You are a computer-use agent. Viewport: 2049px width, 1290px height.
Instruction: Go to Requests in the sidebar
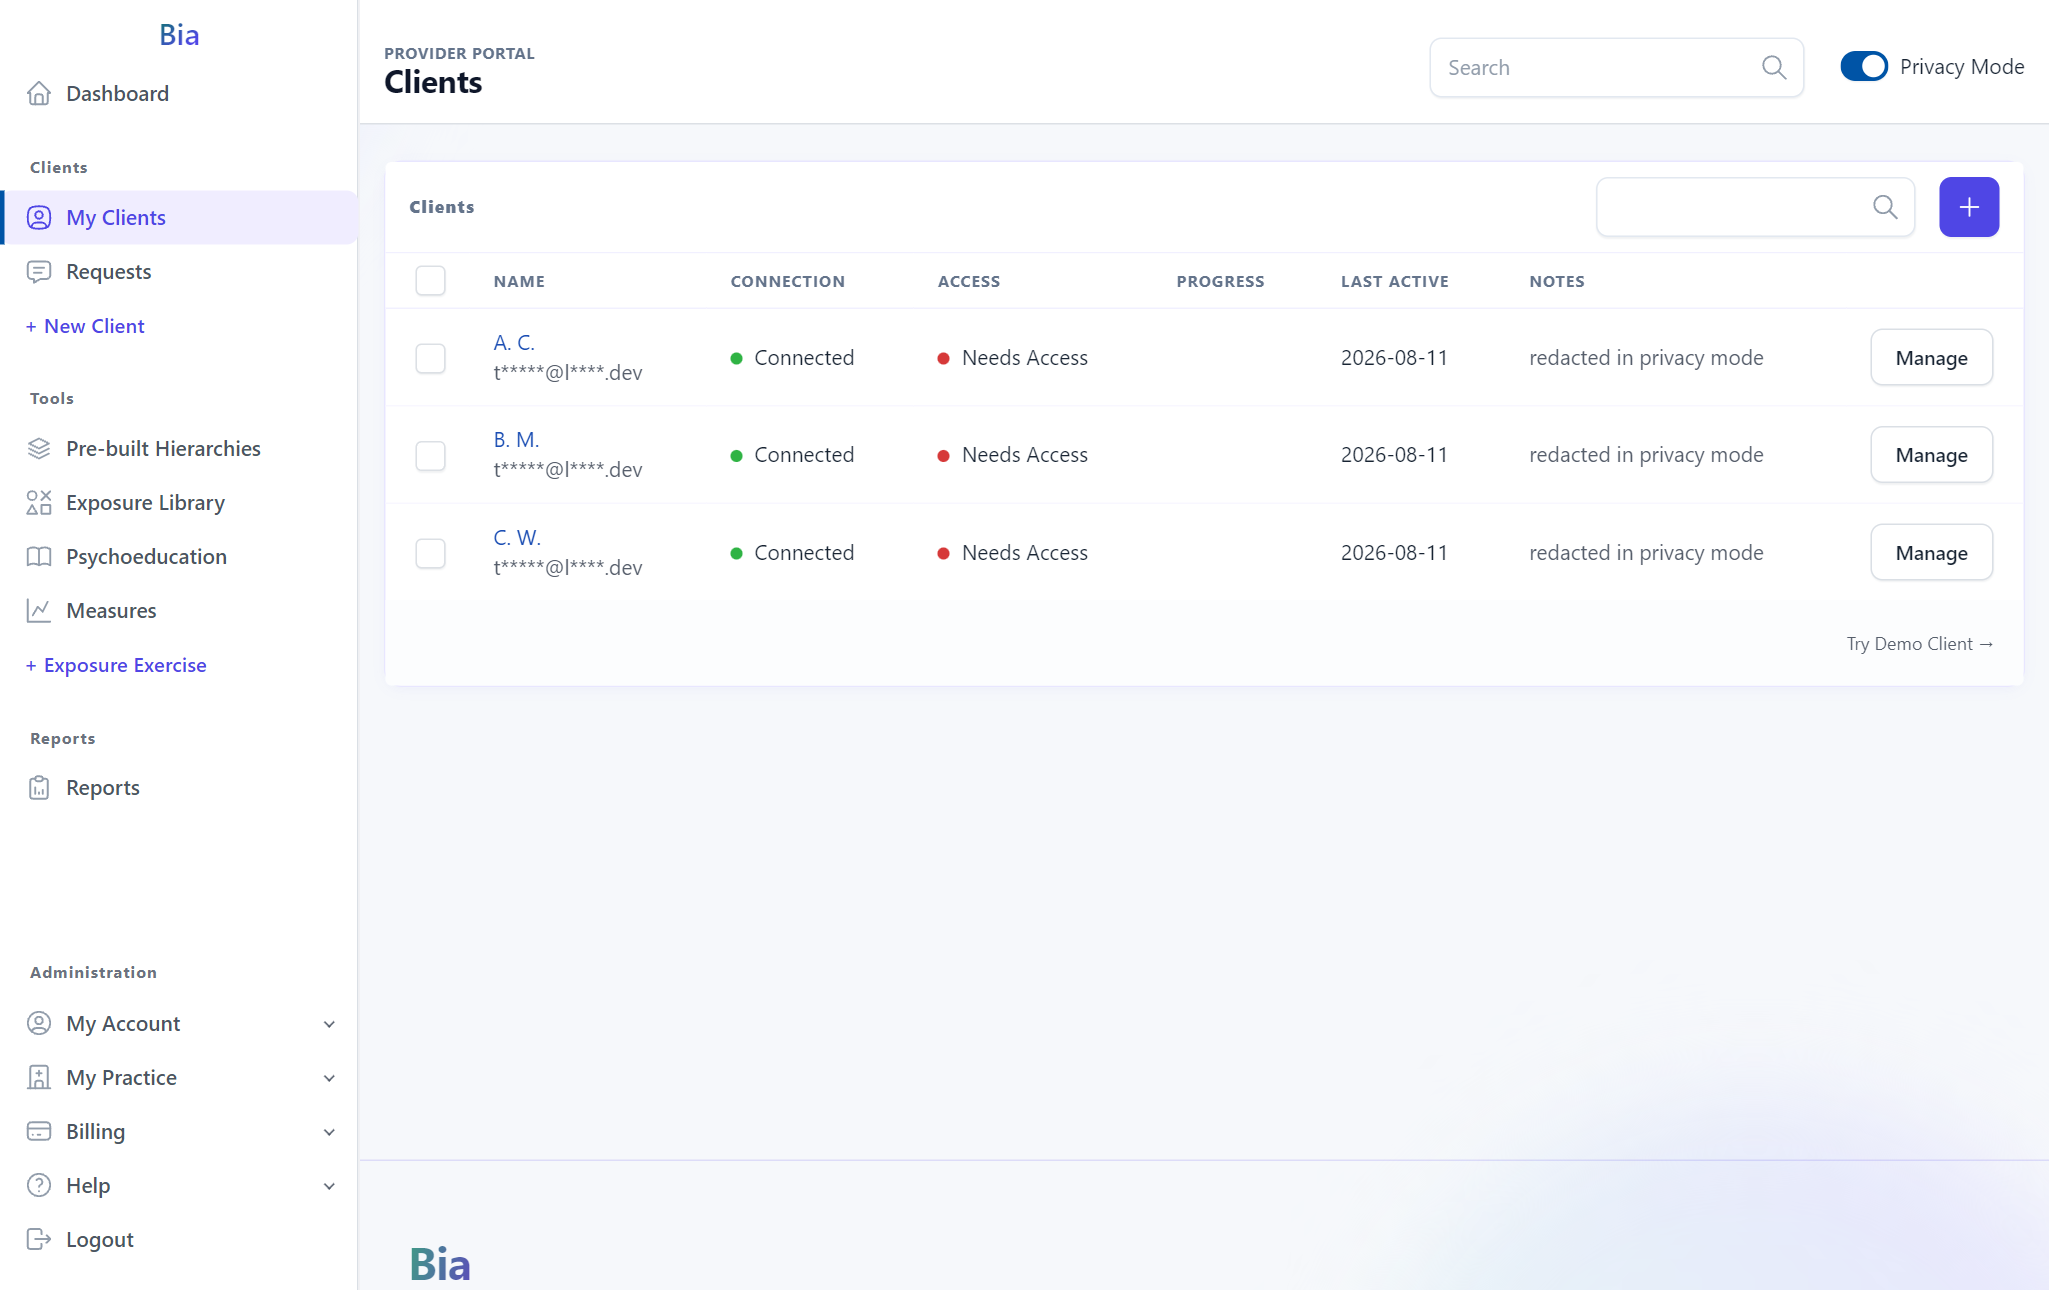click(179, 271)
